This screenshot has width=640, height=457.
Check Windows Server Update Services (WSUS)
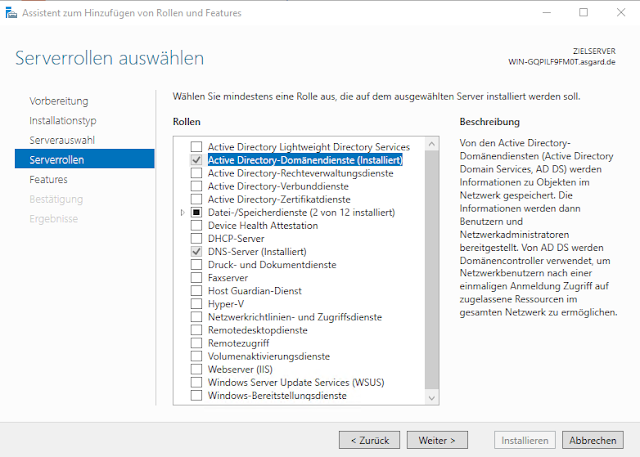pyautogui.click(x=197, y=382)
